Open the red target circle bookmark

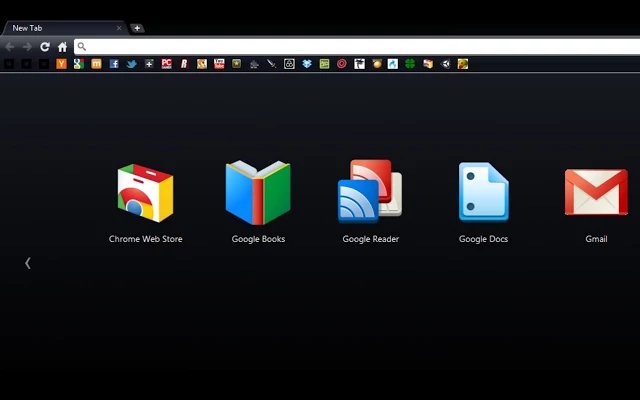pos(342,64)
